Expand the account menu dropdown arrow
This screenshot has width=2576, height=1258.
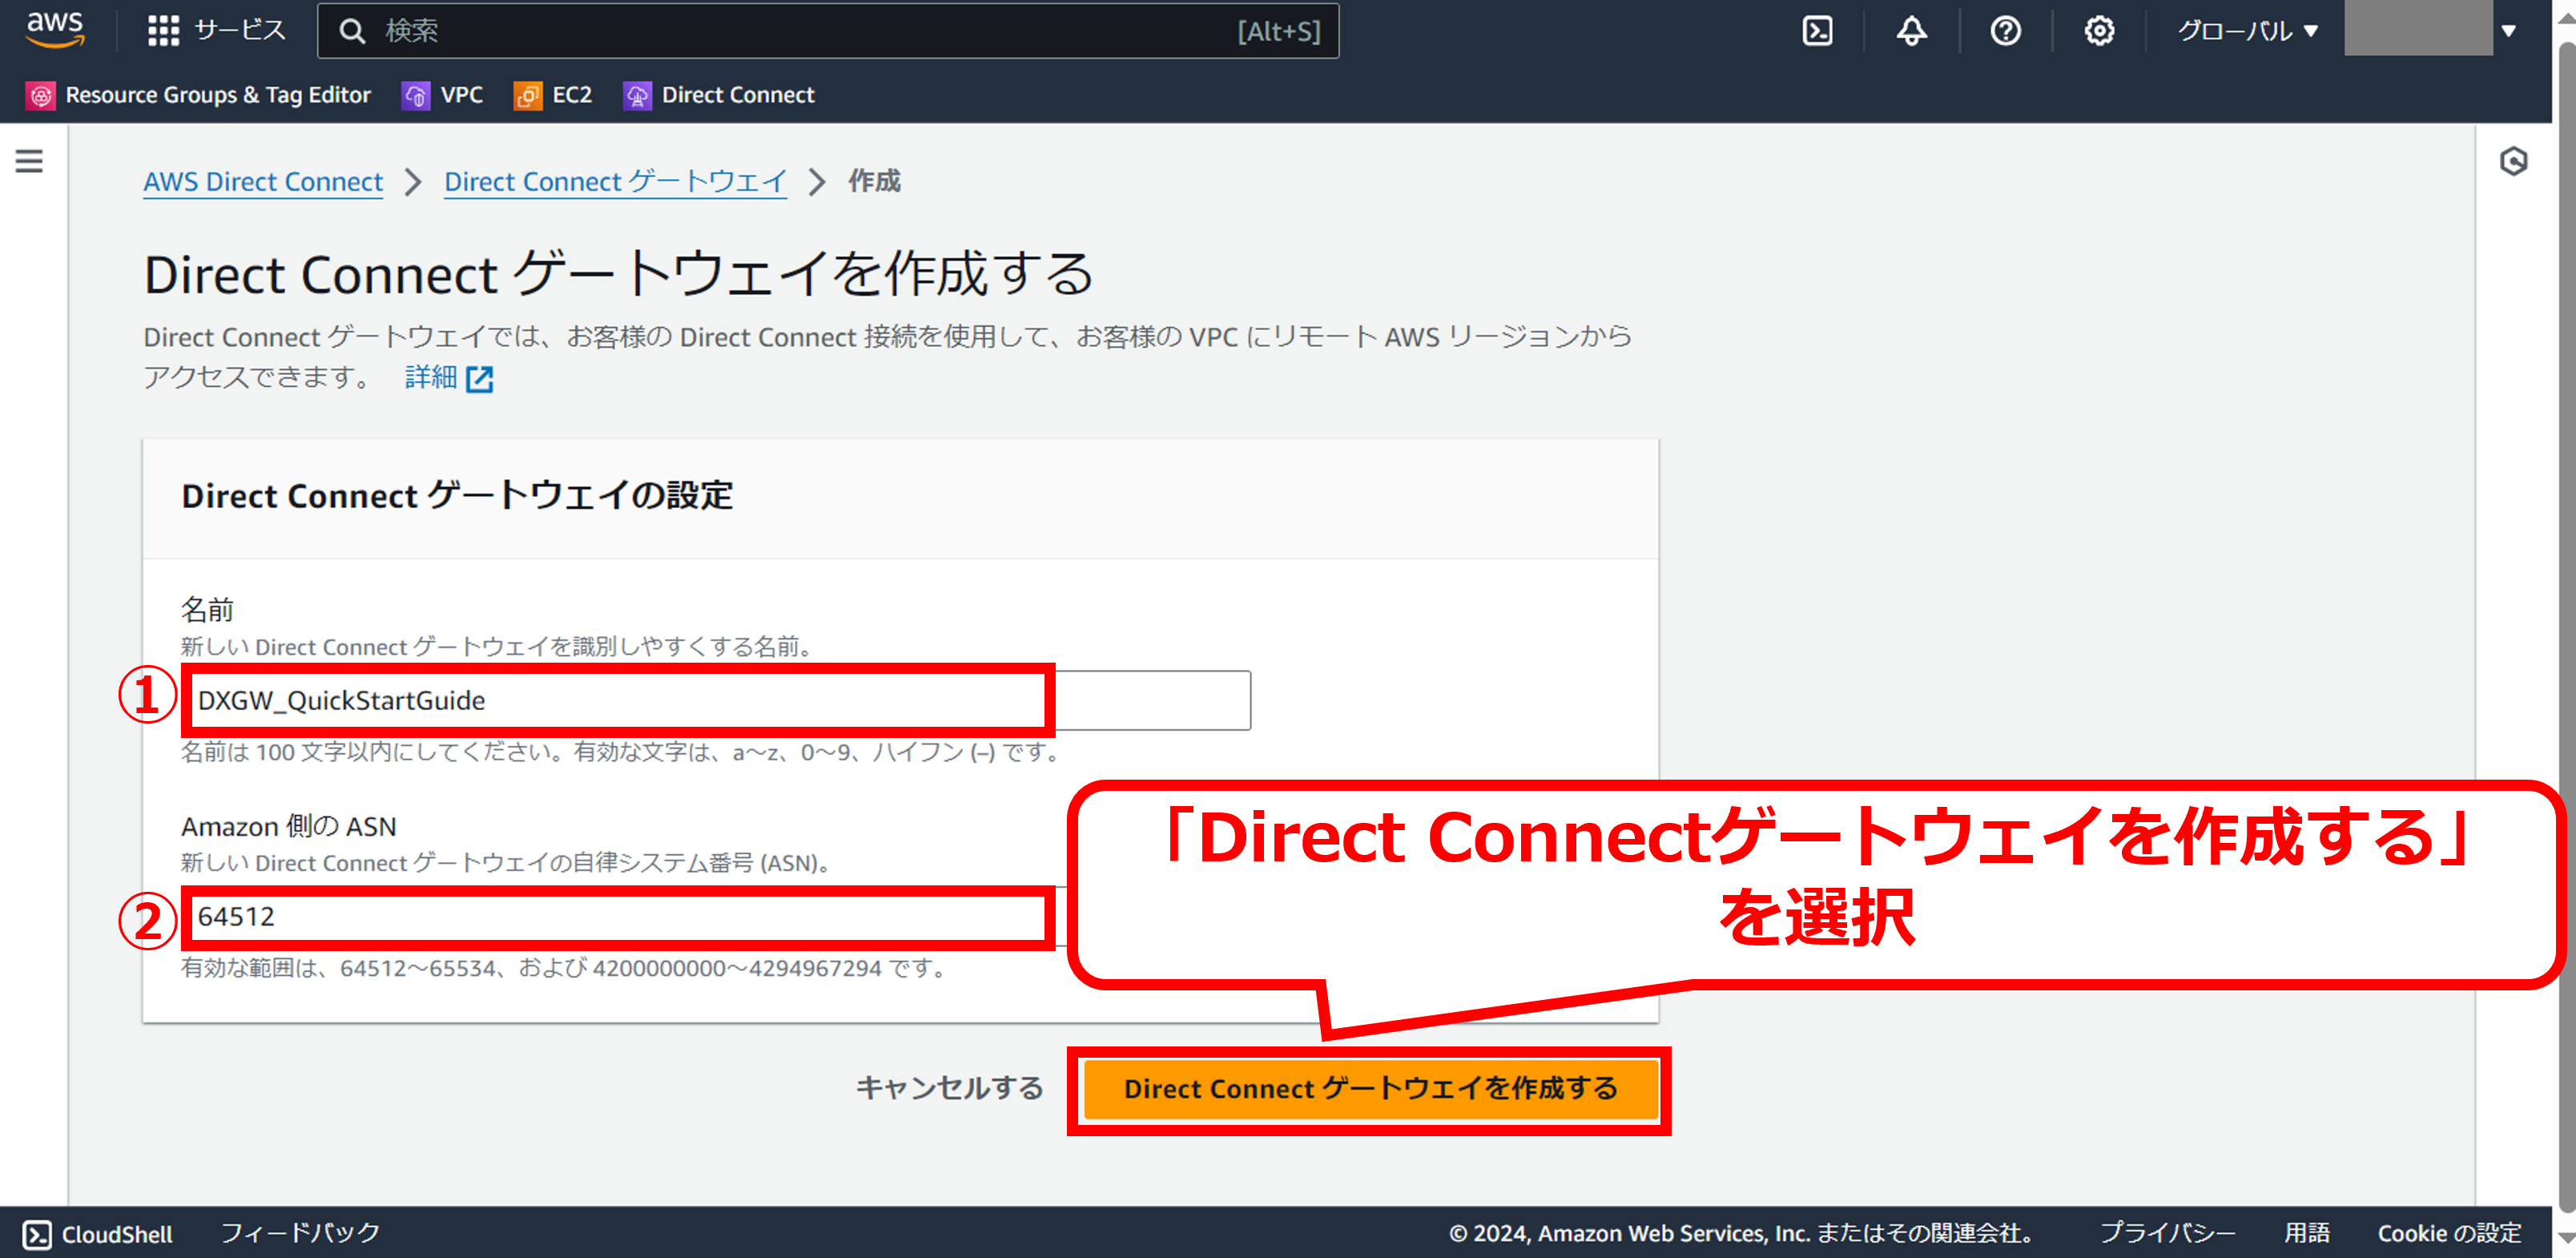pos(2508,31)
